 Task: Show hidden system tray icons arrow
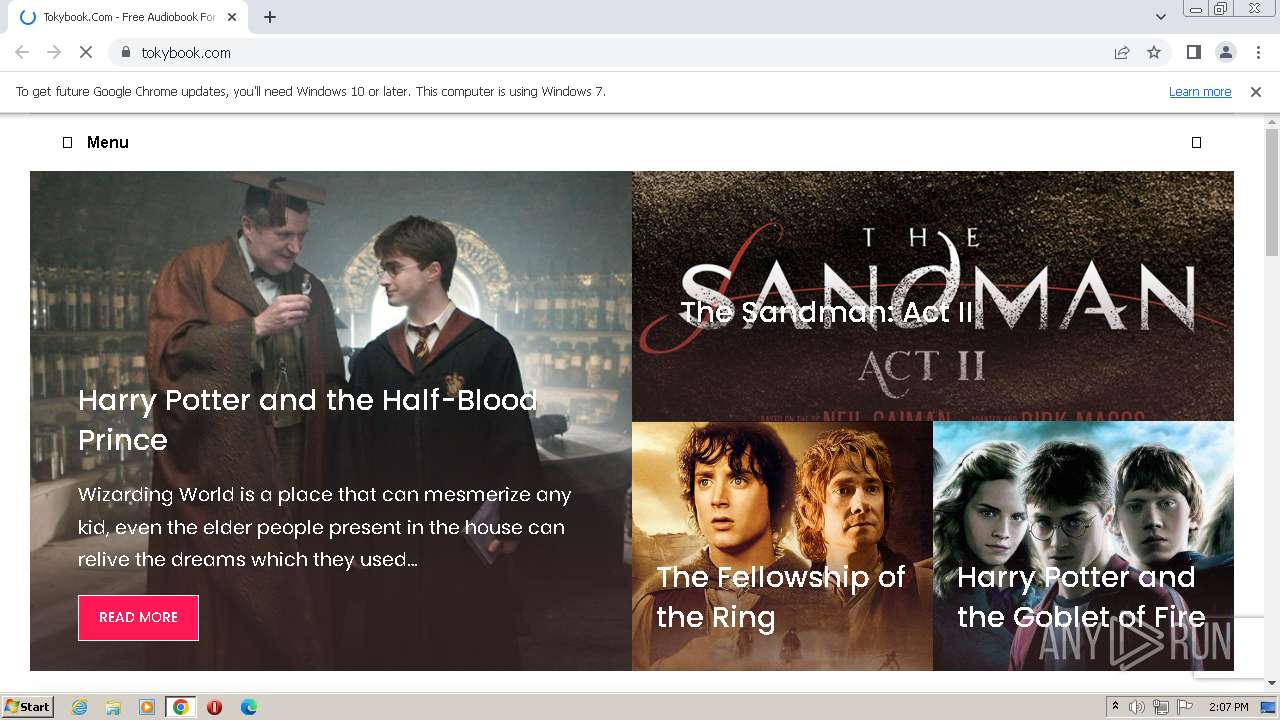click(x=1115, y=707)
